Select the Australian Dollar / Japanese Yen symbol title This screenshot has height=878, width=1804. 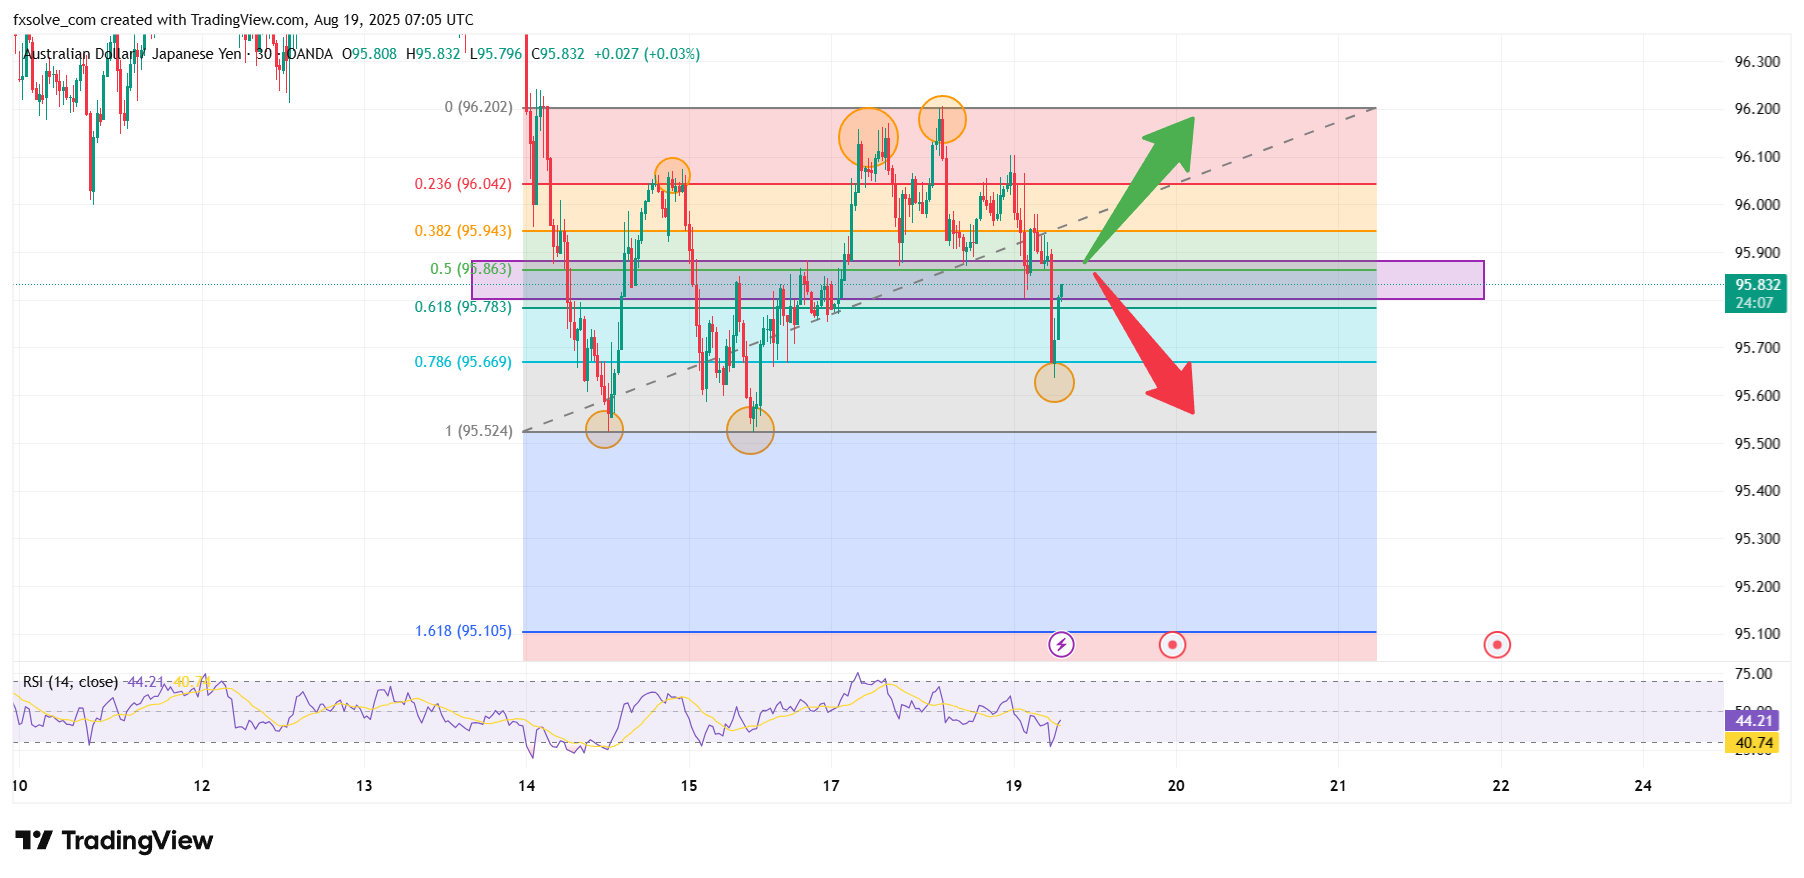(132, 54)
